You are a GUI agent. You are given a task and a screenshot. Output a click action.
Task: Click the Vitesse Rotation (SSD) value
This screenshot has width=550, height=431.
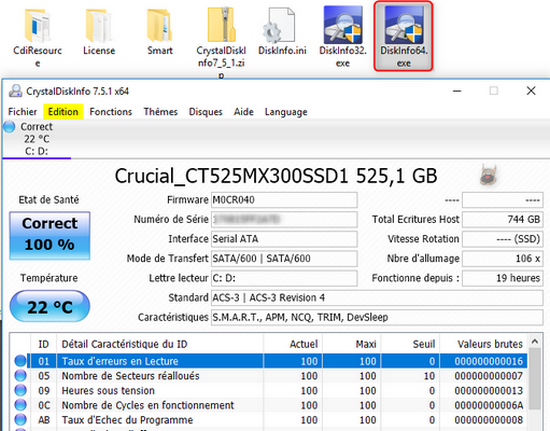[x=503, y=239]
